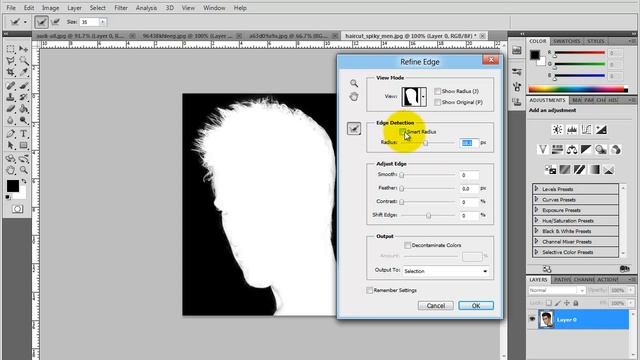Select the Quick Selection tool
This screenshot has height=360, width=640.
[x=24, y=61]
